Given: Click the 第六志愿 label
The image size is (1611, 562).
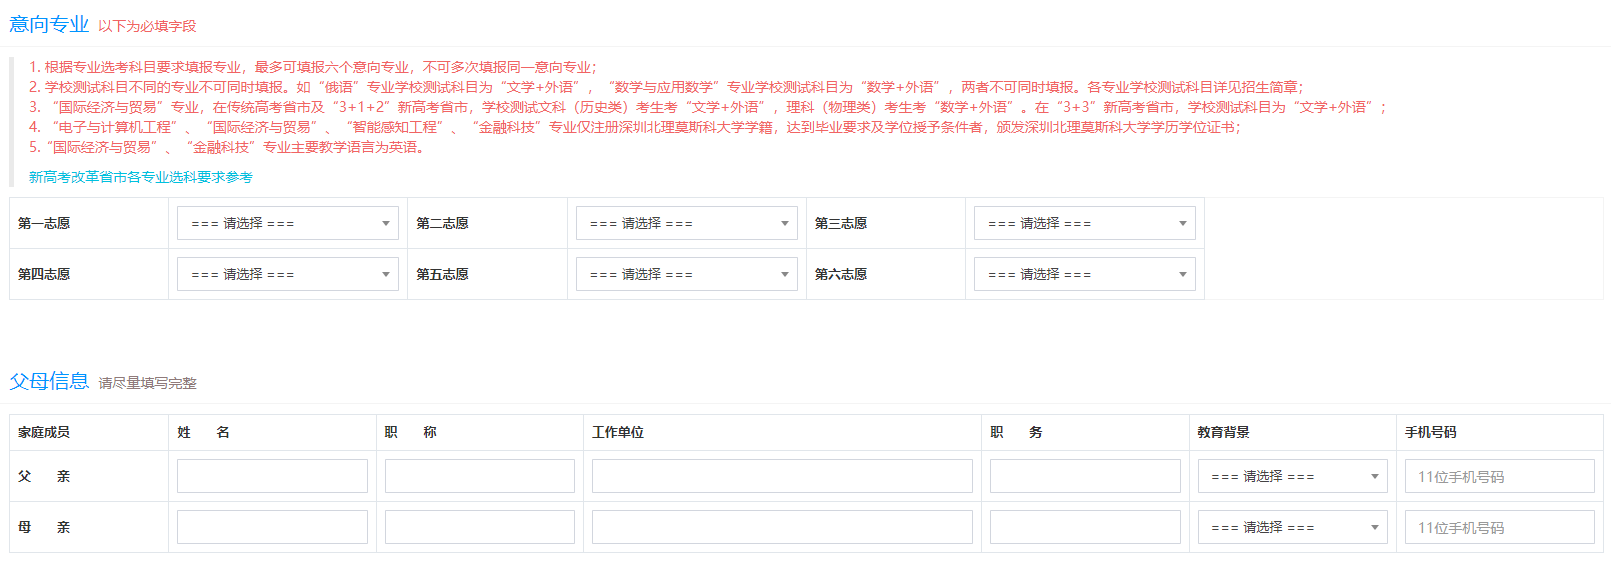Looking at the screenshot, I should (x=841, y=274).
